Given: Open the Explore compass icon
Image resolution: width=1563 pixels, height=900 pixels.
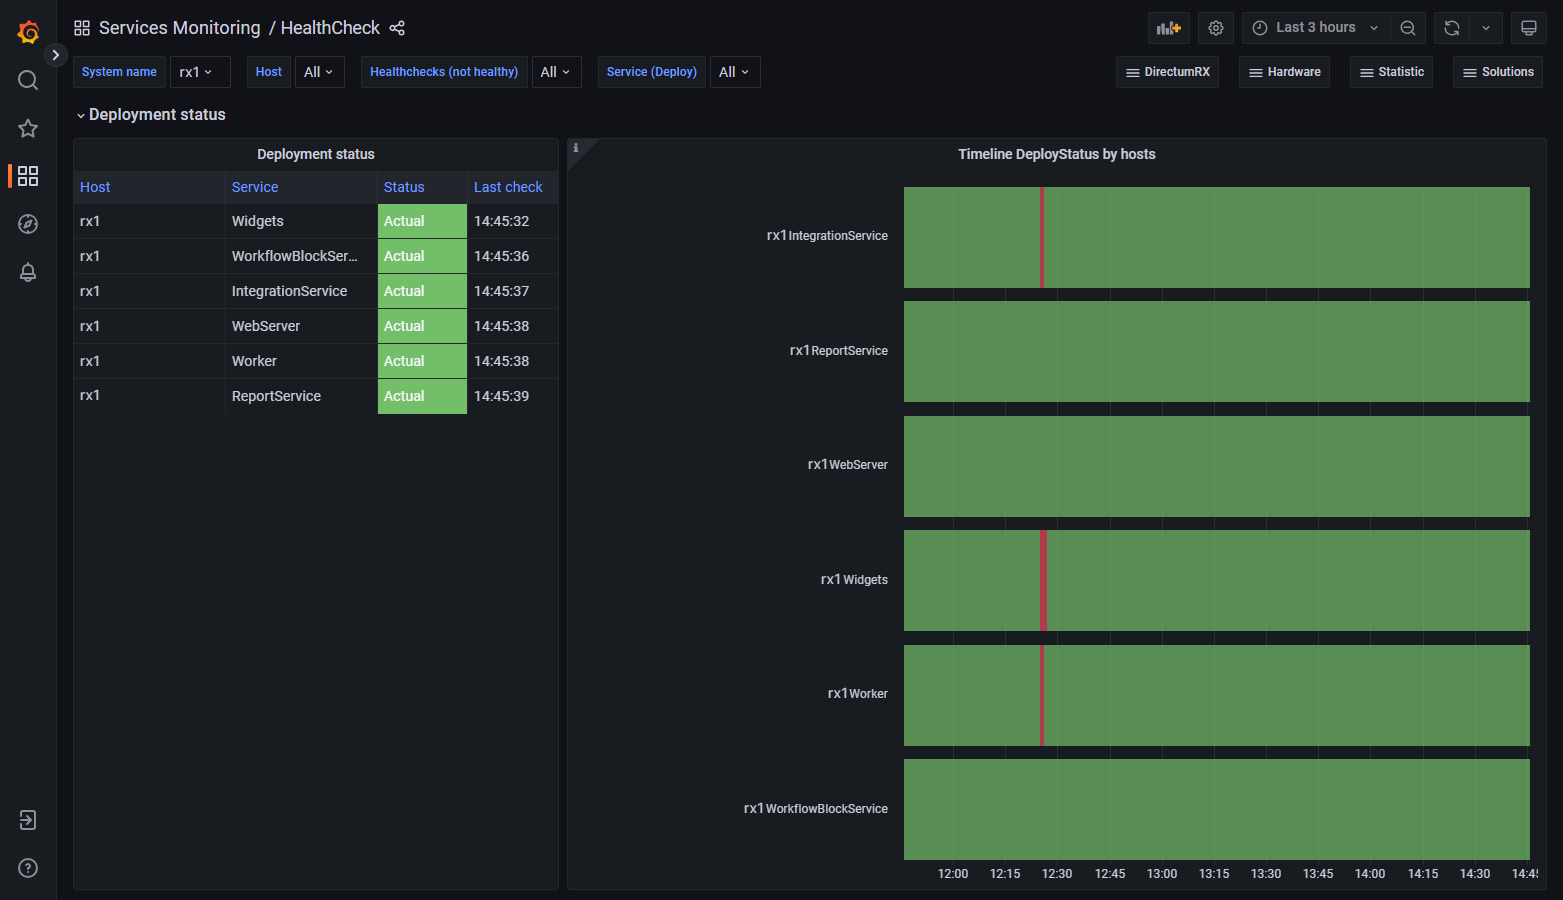Looking at the screenshot, I should [x=28, y=224].
